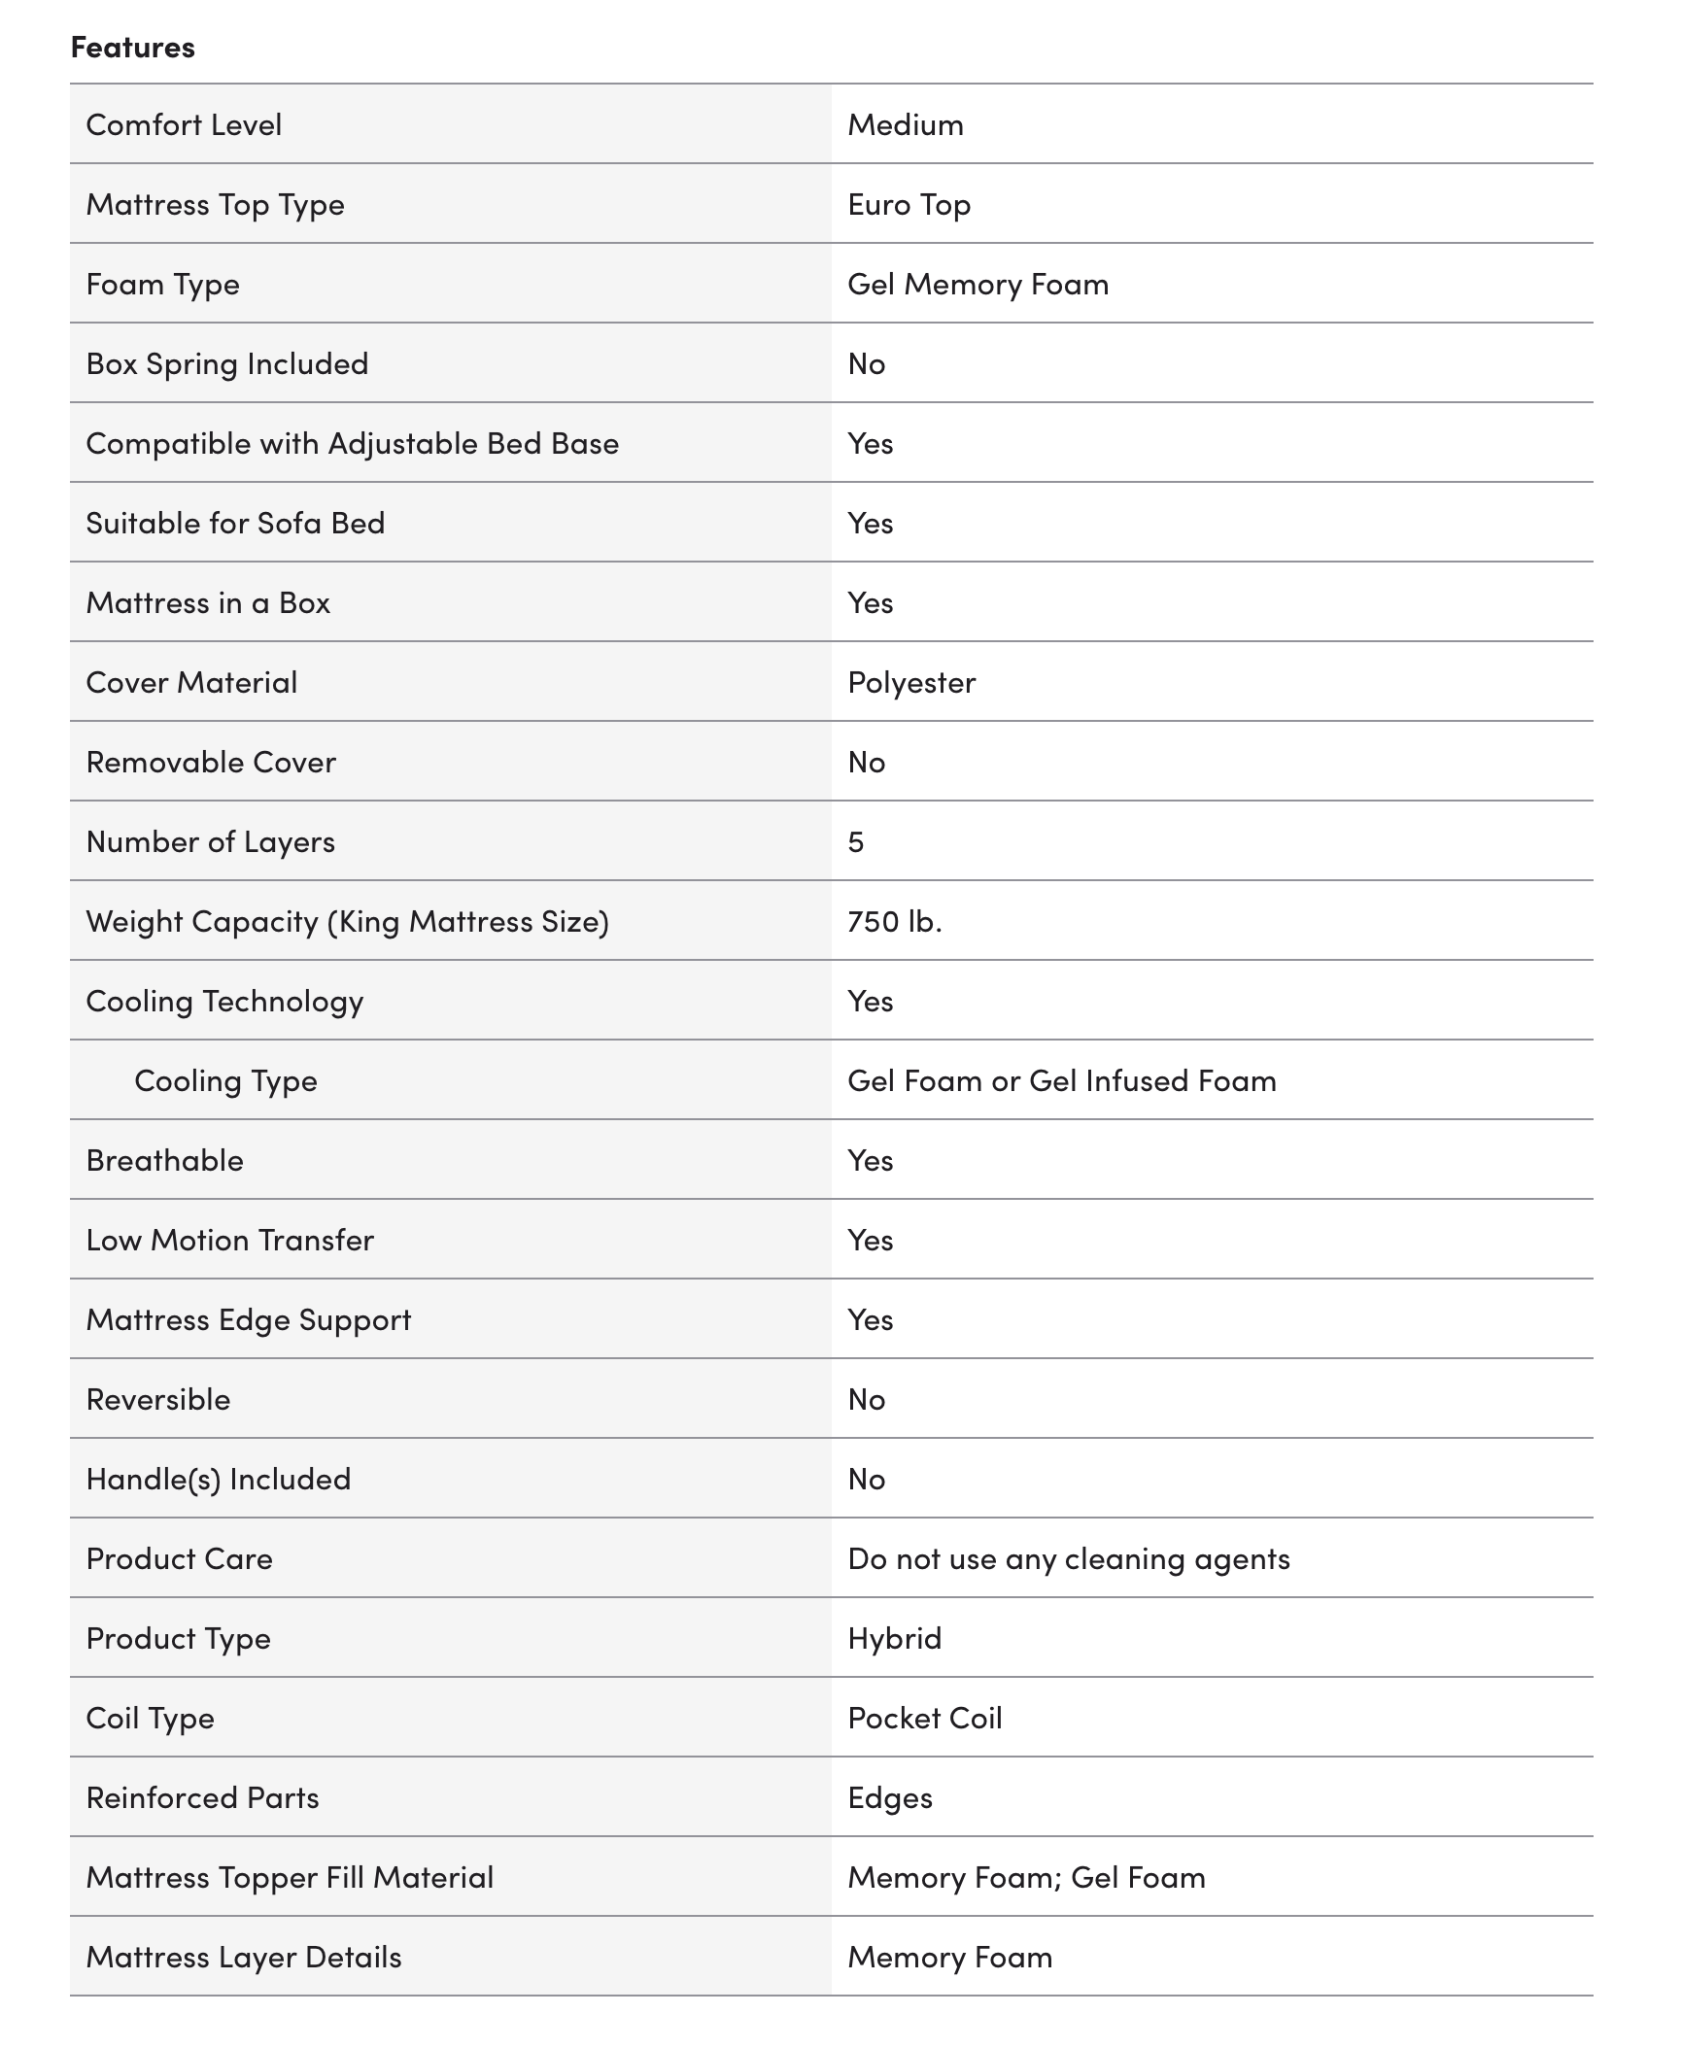Screen dimensions: 1681x2048
Task: Select the Polyester cover material value
Action: pos(911,683)
